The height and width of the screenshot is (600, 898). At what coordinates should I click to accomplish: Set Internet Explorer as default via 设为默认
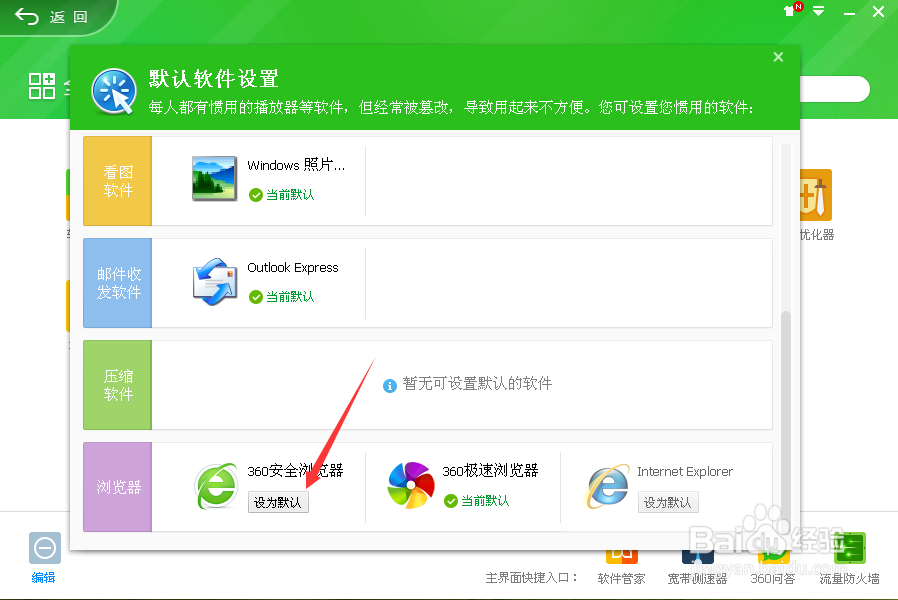click(x=668, y=502)
